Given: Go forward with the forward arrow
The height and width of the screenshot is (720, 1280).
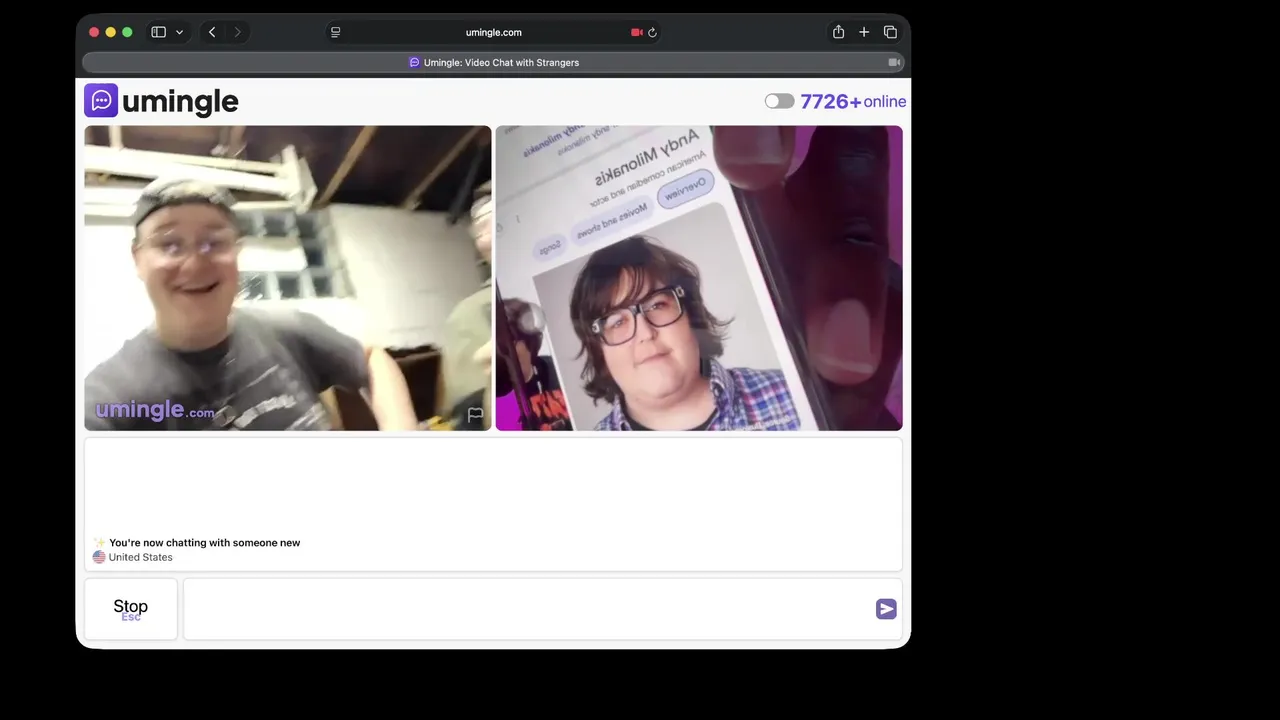Looking at the screenshot, I should coord(237,32).
